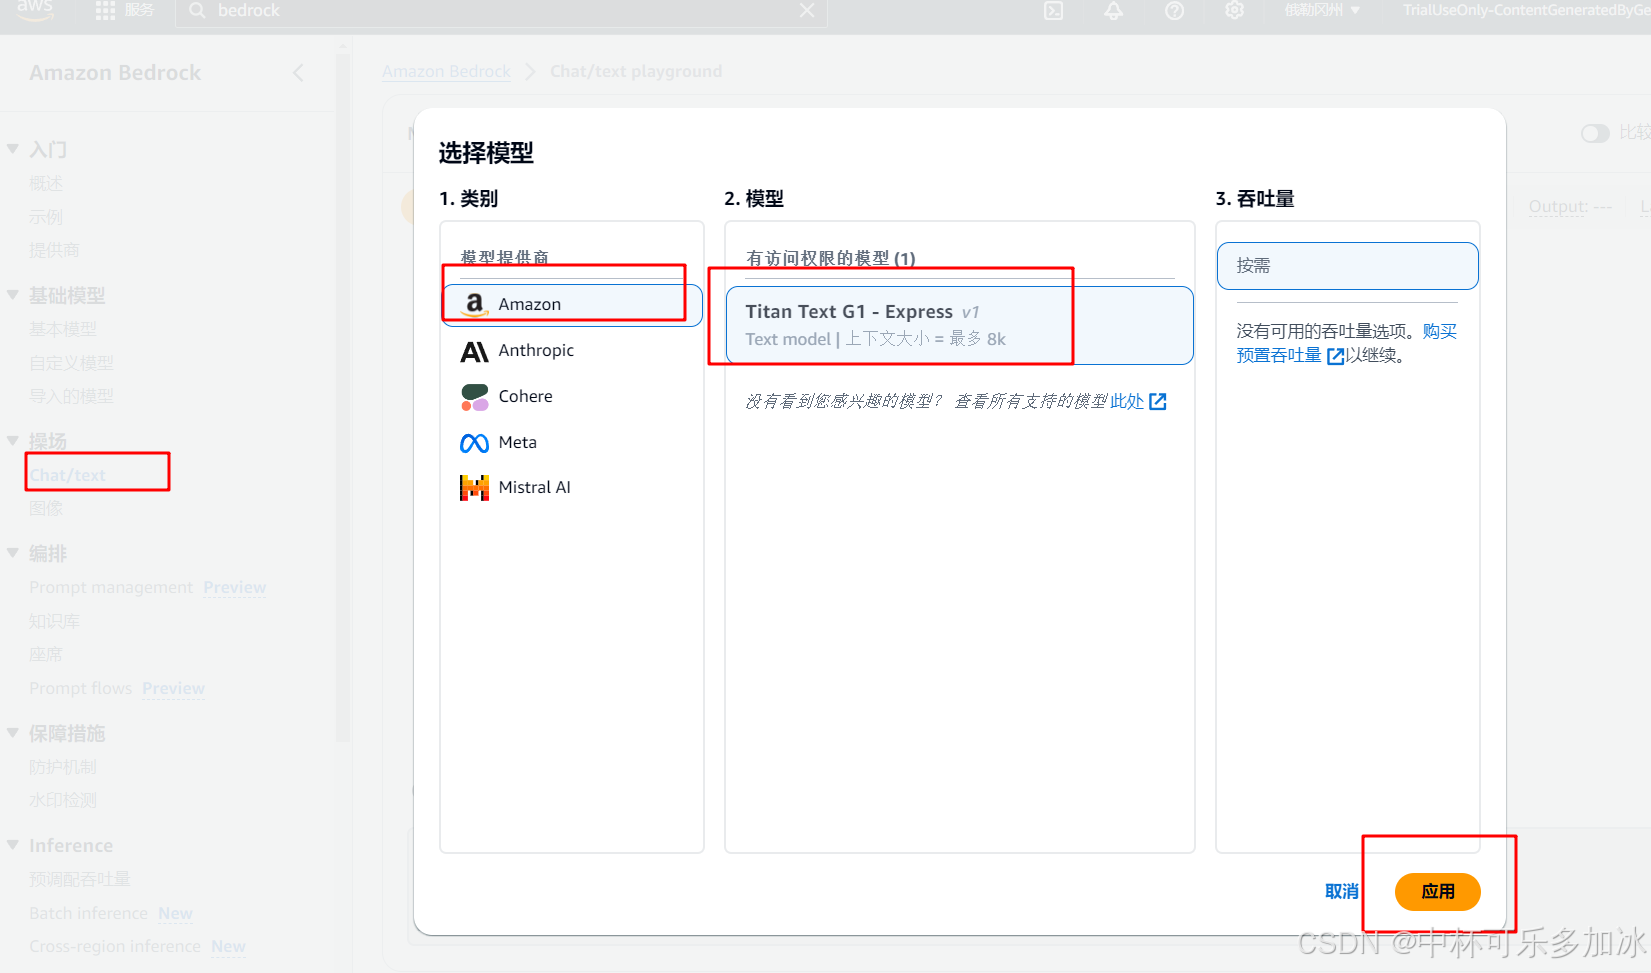Click the 选择模型 dialog heading

pos(486,153)
